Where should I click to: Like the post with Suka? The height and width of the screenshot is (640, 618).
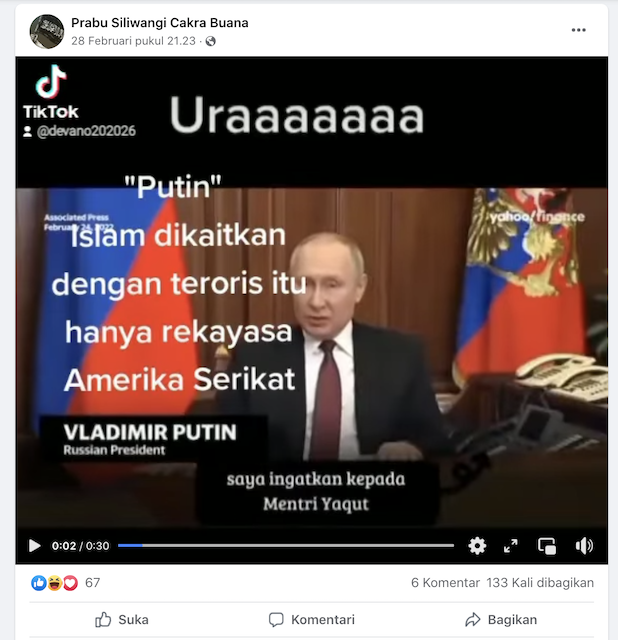tap(122, 620)
